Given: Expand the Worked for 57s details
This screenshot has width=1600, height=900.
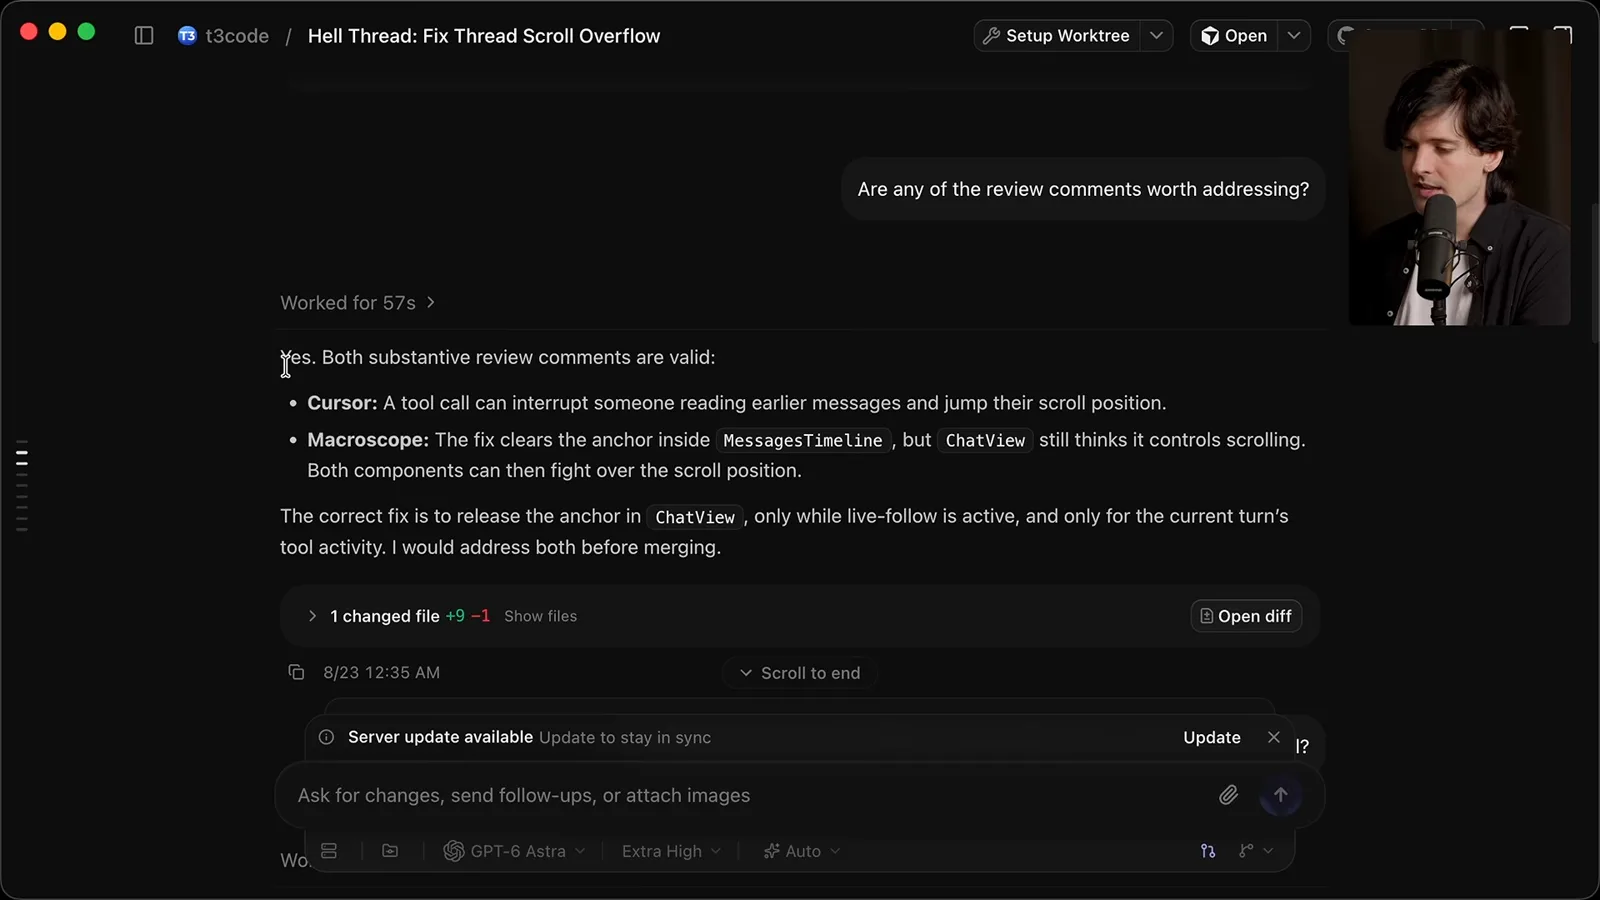Looking at the screenshot, I should (x=357, y=303).
